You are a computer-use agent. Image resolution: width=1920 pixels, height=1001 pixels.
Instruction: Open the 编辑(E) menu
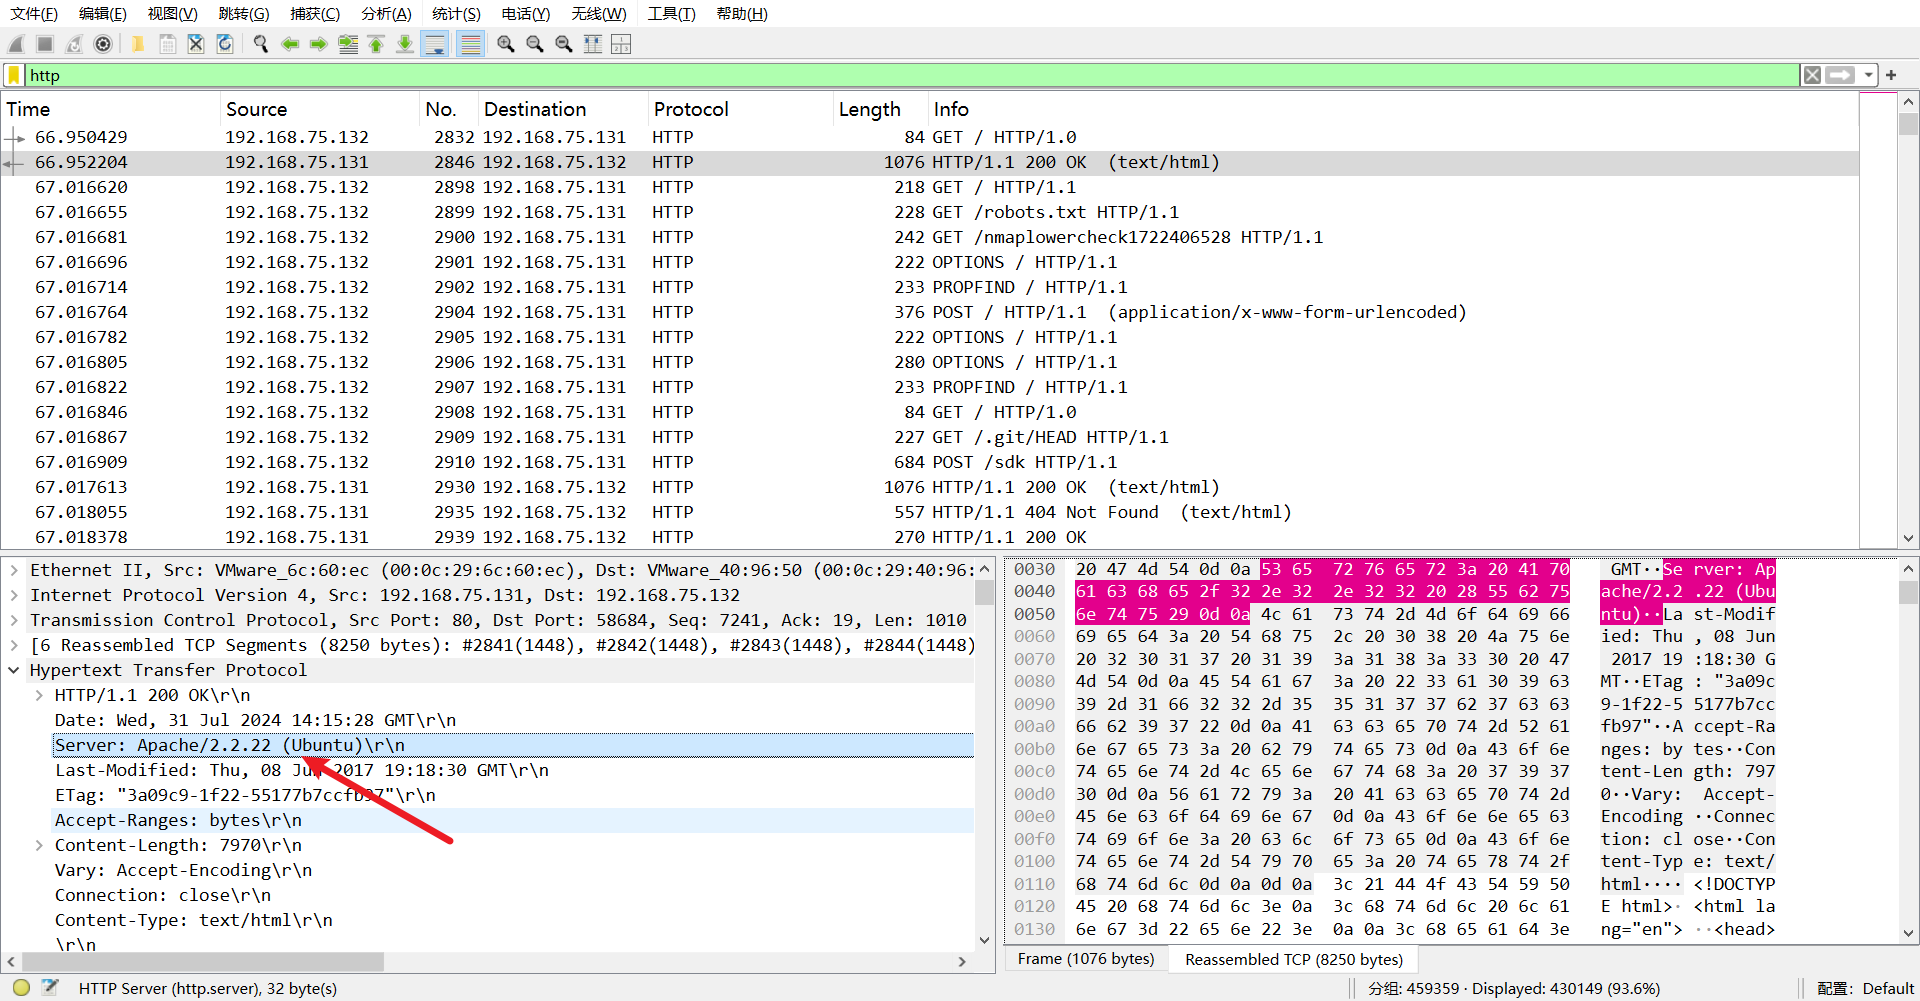(x=103, y=14)
